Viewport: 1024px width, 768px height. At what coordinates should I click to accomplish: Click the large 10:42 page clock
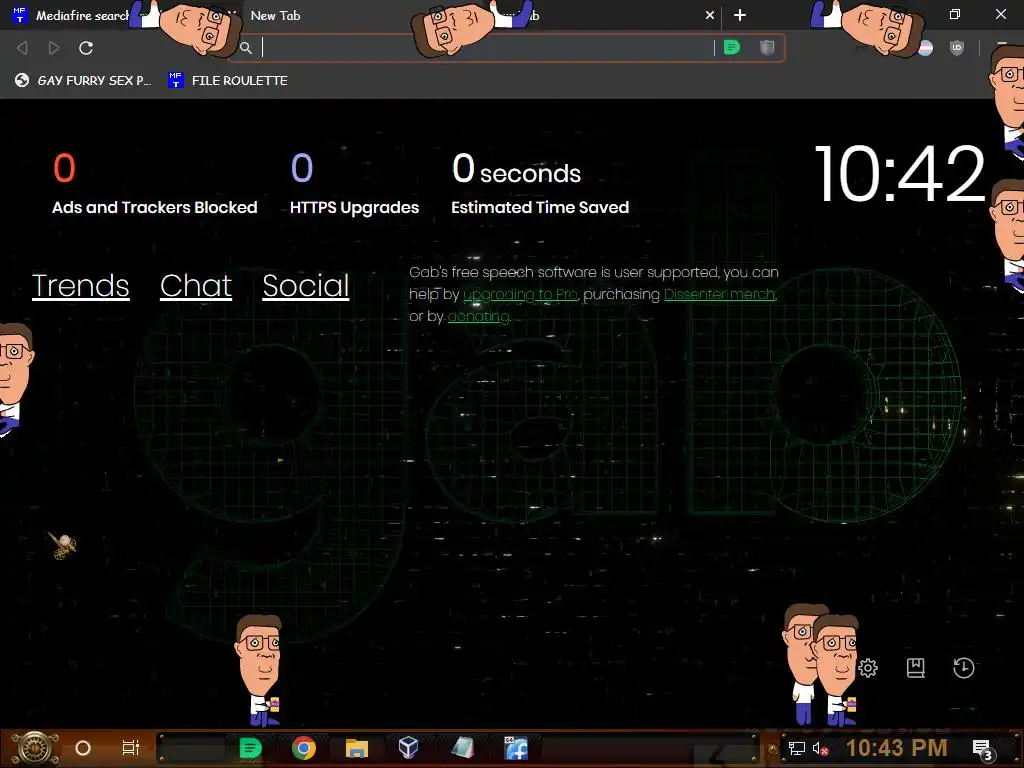click(900, 174)
